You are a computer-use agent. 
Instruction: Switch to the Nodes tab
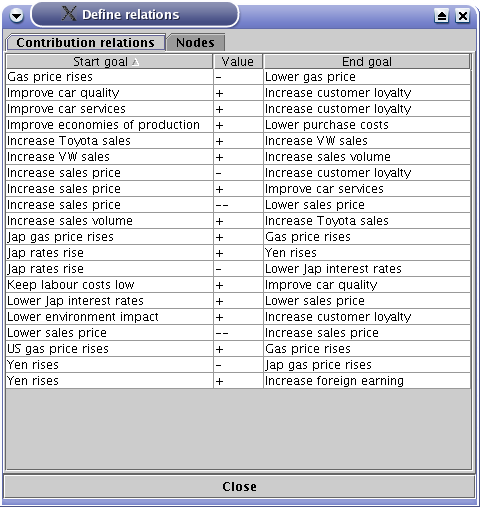[196, 43]
